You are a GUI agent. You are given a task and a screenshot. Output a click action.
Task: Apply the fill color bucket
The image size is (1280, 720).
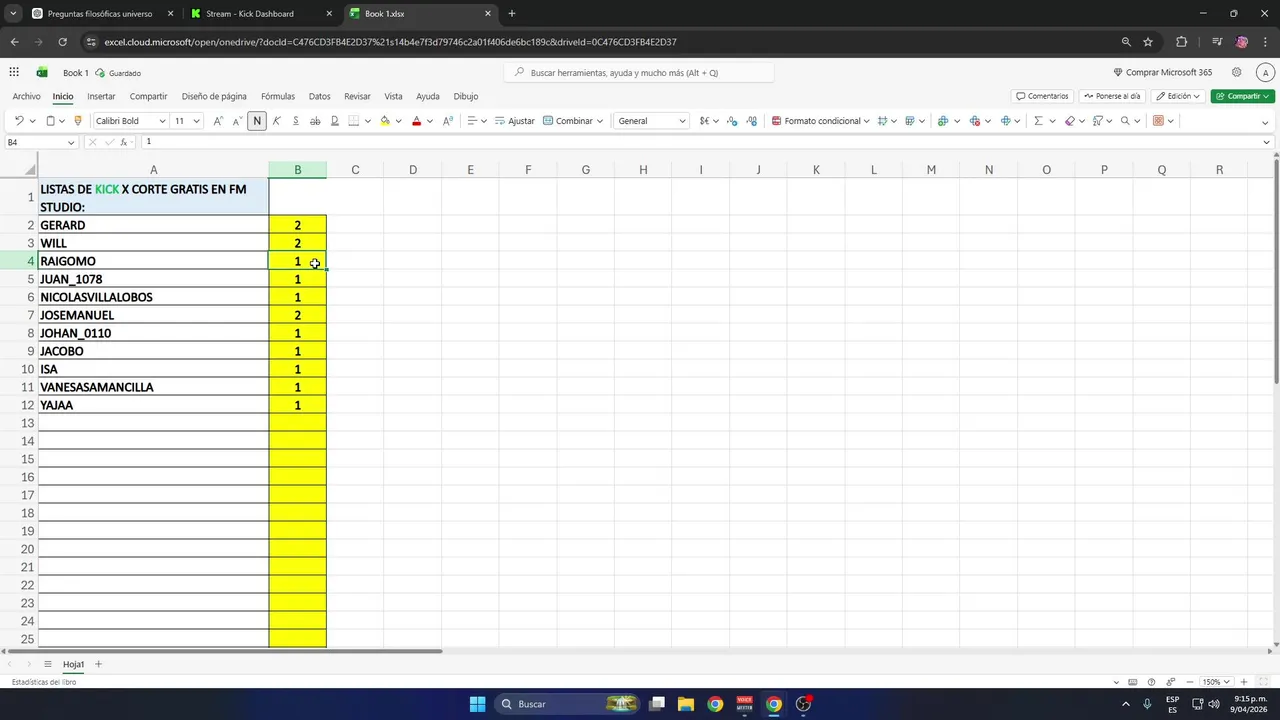pos(385,121)
